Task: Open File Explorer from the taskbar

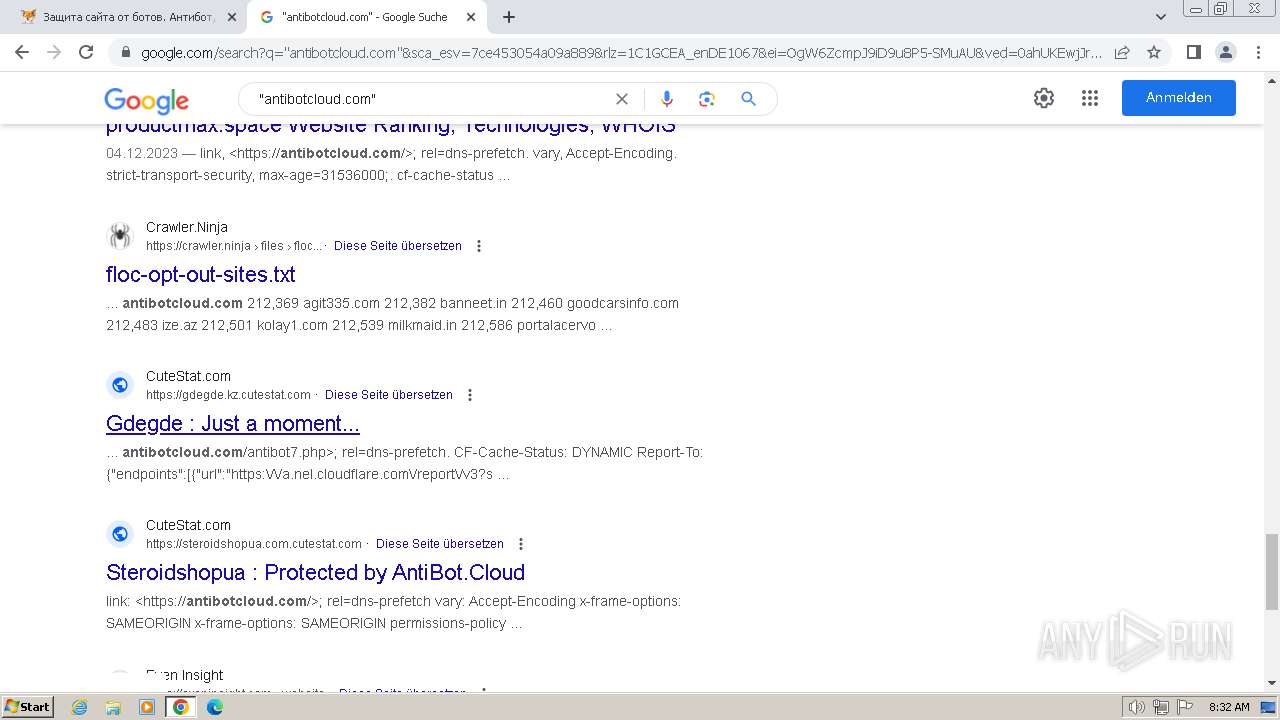Action: [x=113, y=707]
